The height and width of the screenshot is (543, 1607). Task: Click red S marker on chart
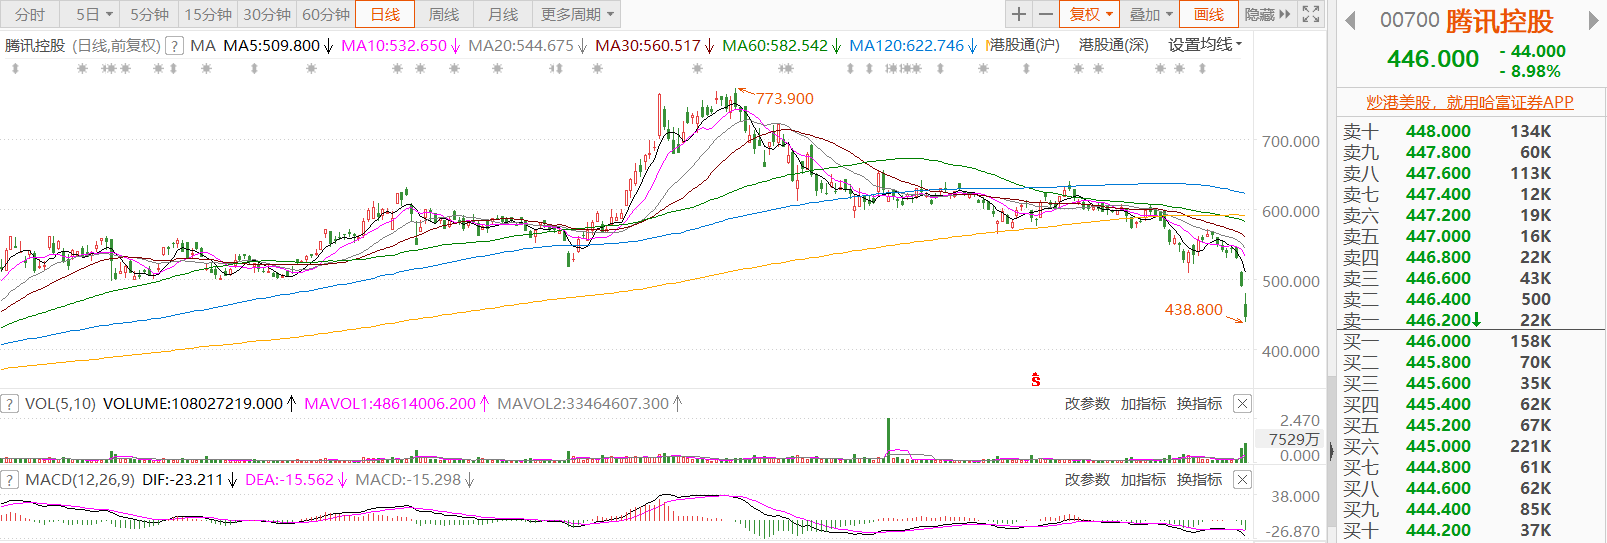coord(1036,380)
